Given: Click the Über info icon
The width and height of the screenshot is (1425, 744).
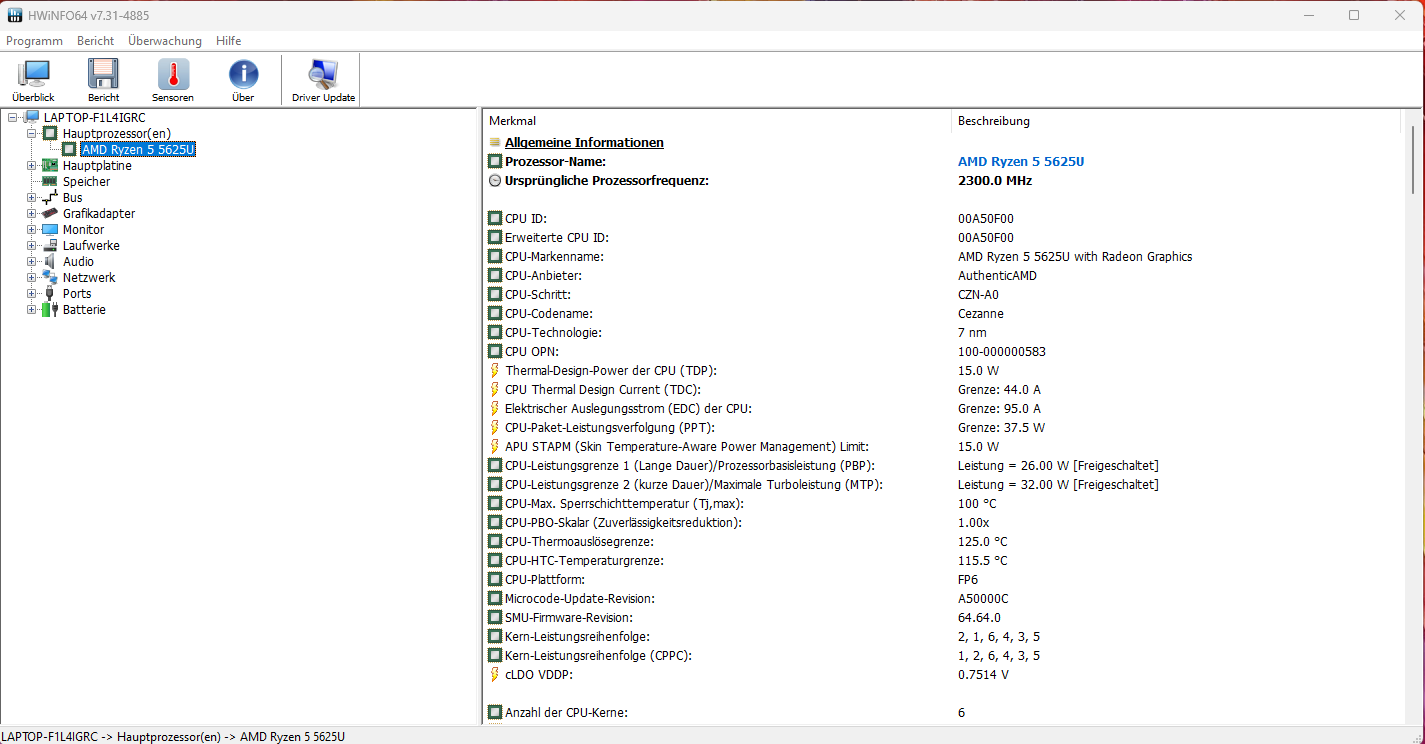Looking at the screenshot, I should tap(243, 75).
